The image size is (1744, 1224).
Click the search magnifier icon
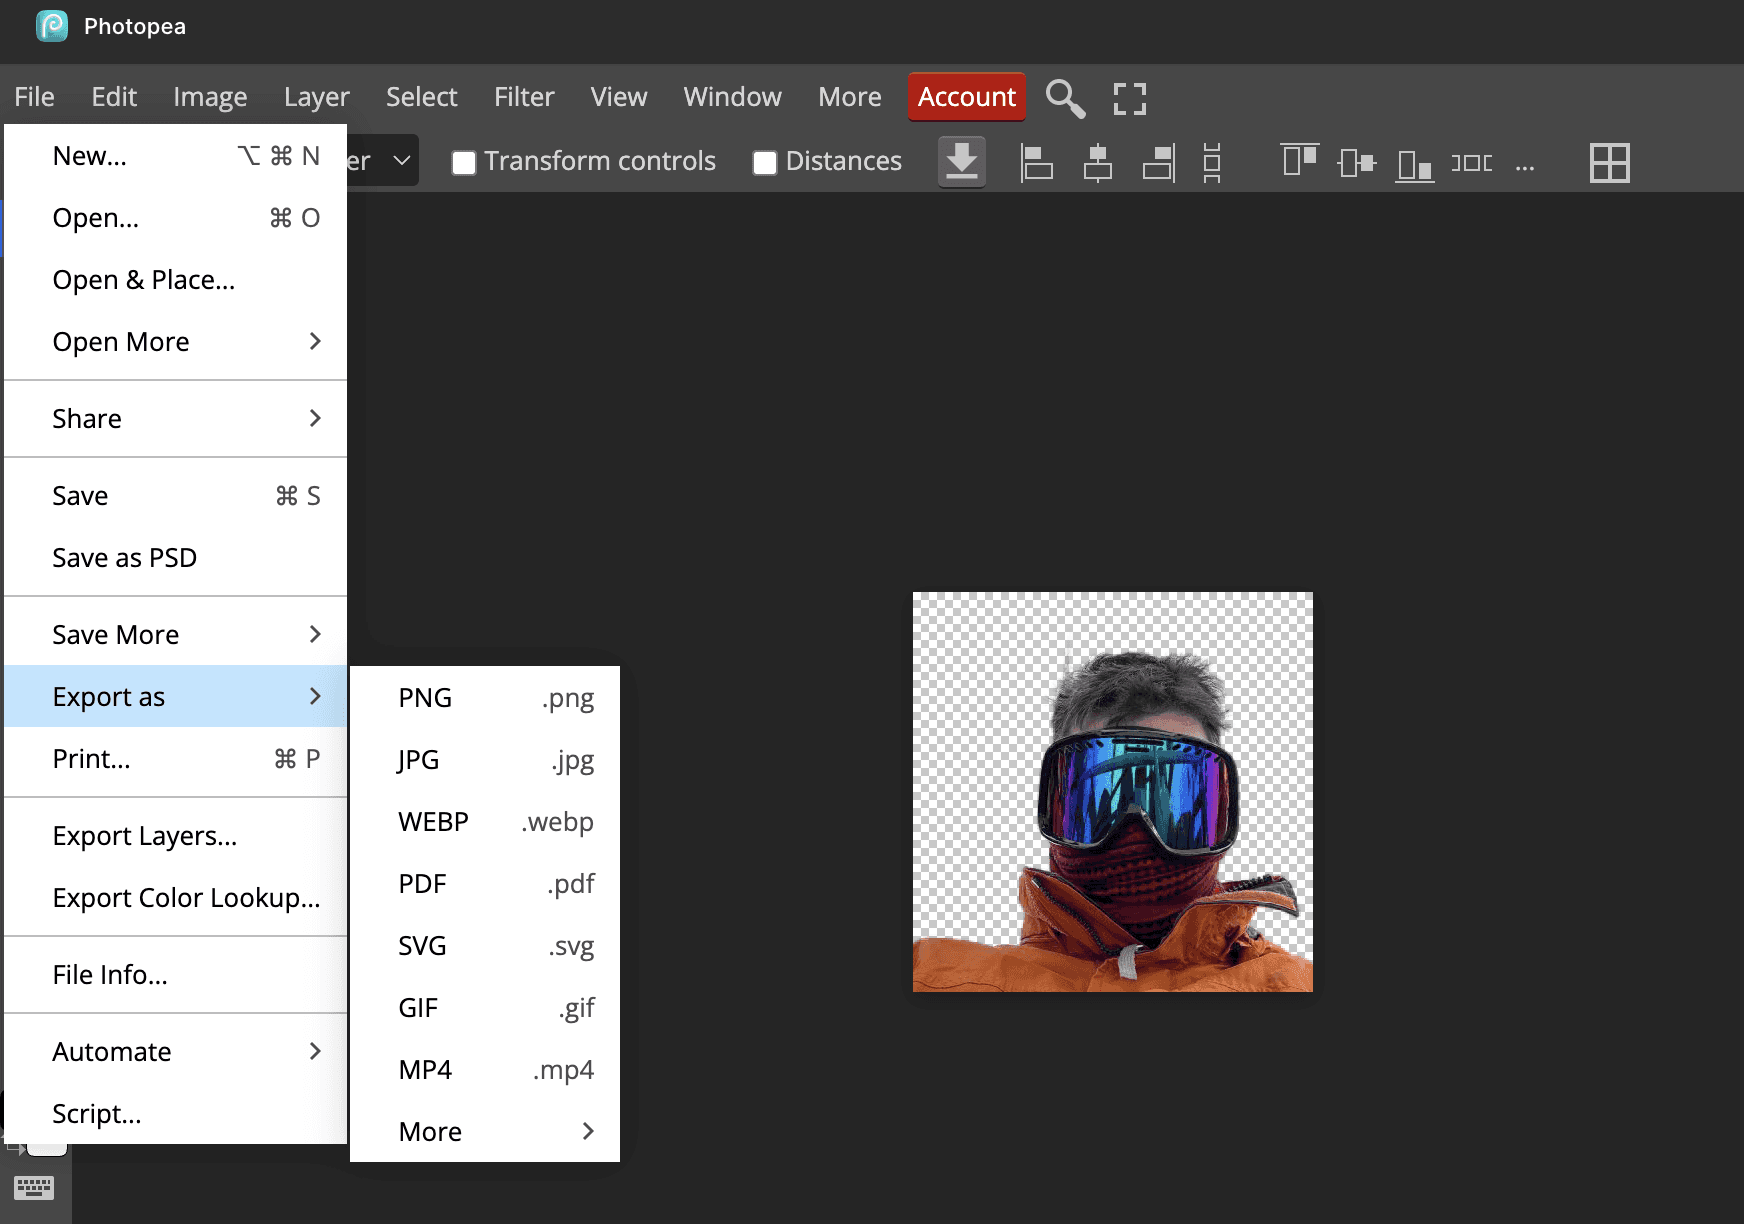tap(1065, 98)
